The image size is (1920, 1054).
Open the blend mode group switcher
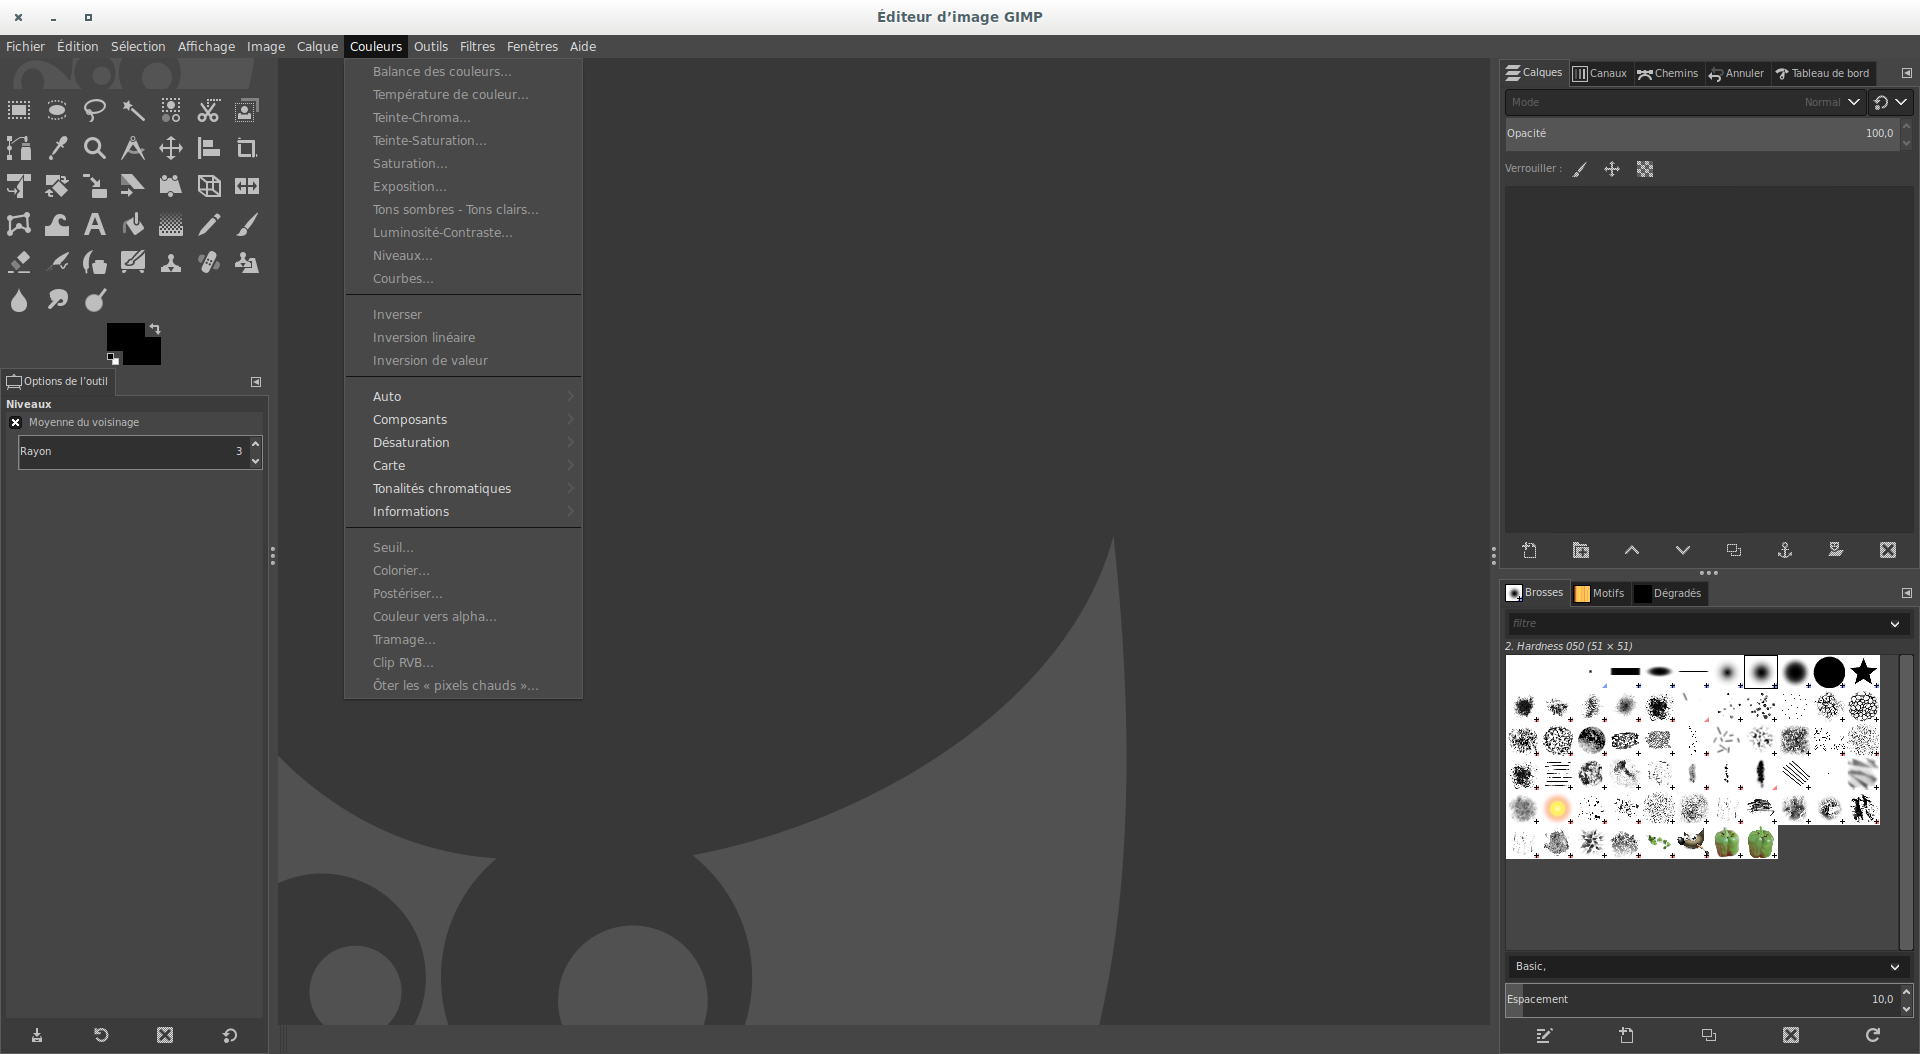(1890, 102)
